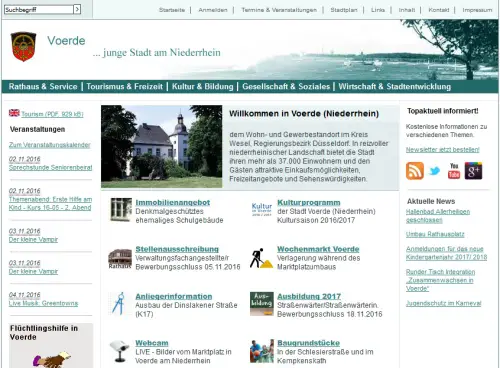Click the webcam camera icon
Viewport: 500px width, 368px height.
pyautogui.click(x=119, y=351)
